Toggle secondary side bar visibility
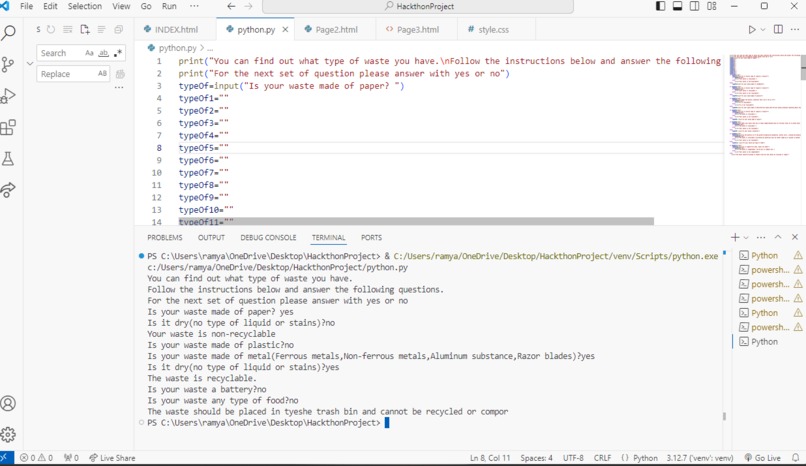This screenshot has width=806, height=466. pyautogui.click(x=694, y=6)
